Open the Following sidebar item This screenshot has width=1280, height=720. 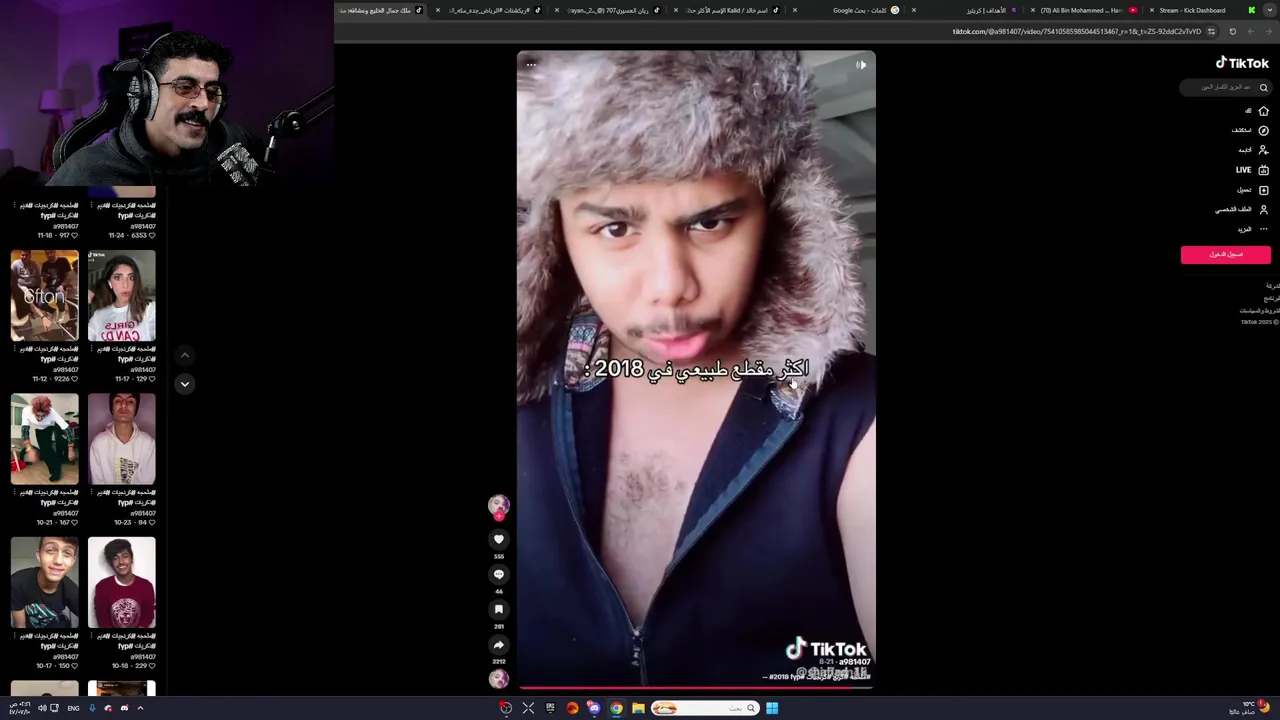(1253, 150)
